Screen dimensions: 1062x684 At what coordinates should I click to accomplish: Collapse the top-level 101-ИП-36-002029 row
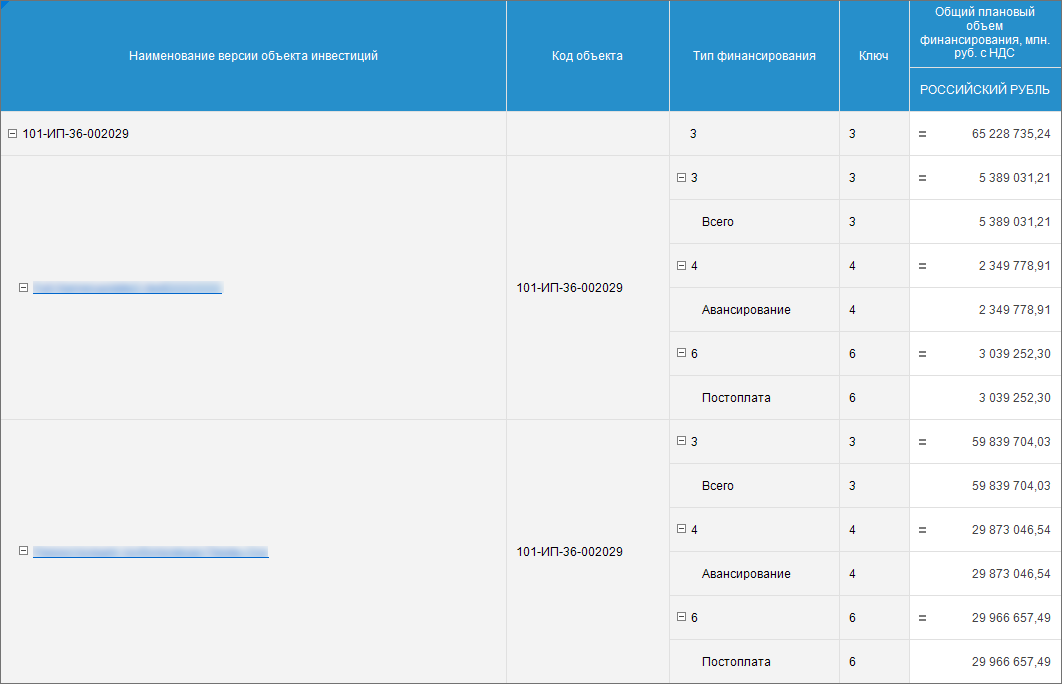point(12,134)
